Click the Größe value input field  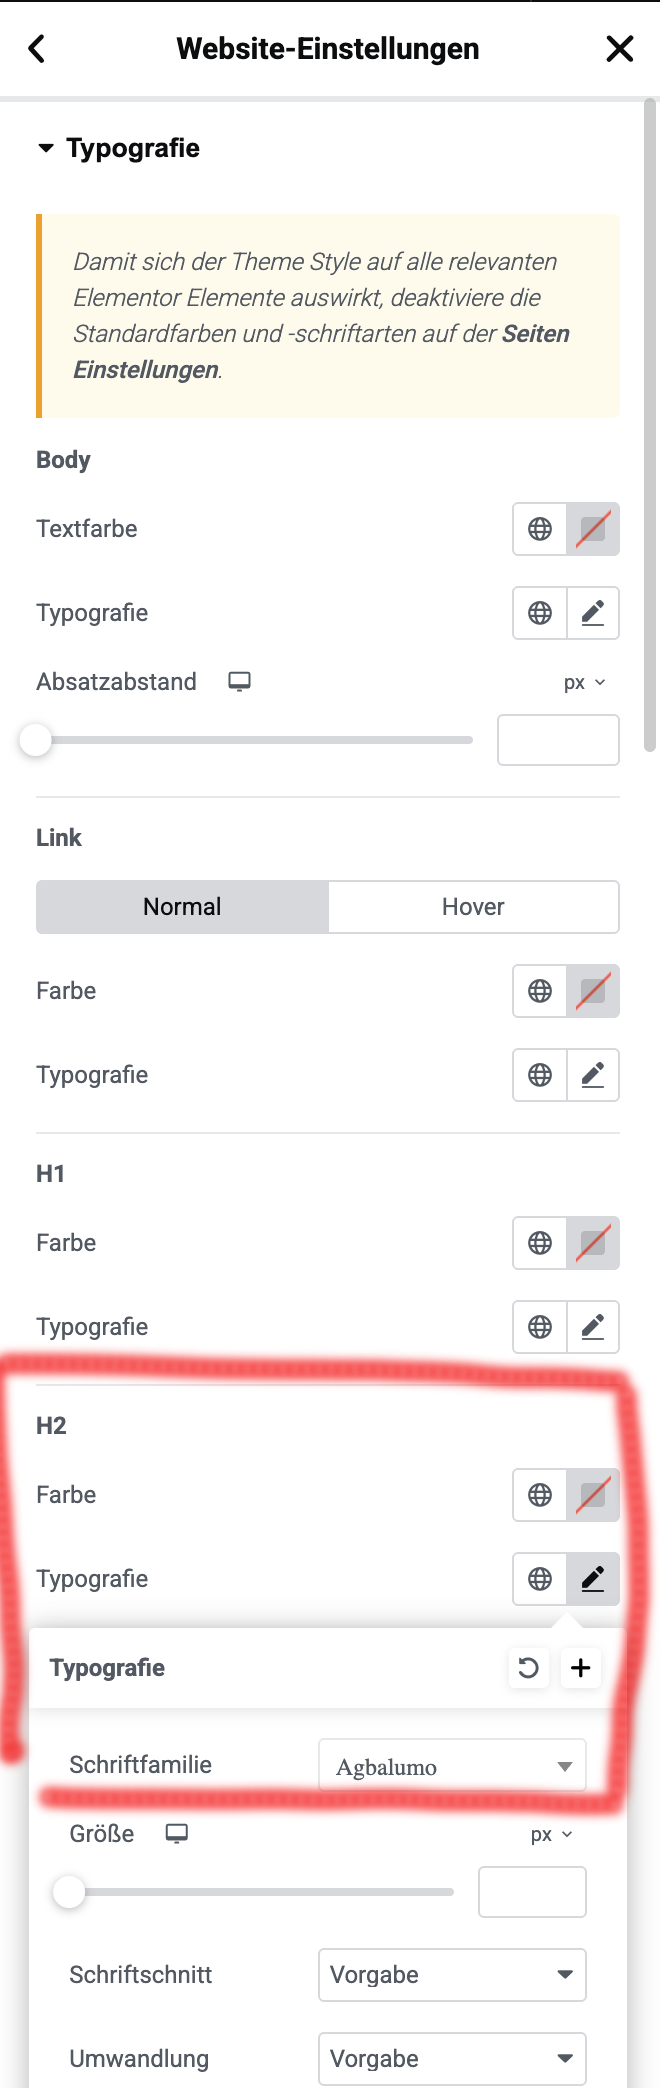pyautogui.click(x=532, y=1892)
